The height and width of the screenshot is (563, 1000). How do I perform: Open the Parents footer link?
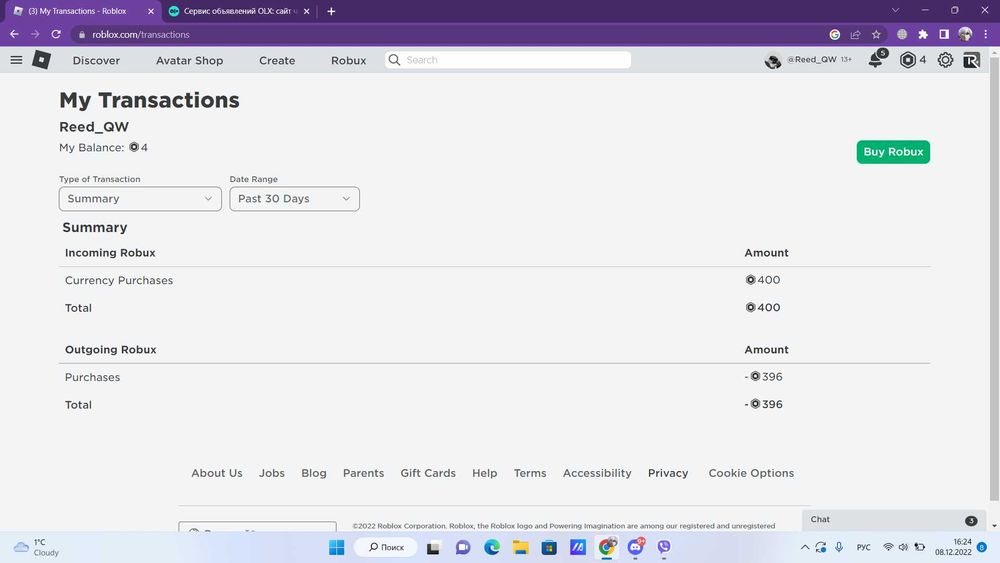tap(364, 473)
